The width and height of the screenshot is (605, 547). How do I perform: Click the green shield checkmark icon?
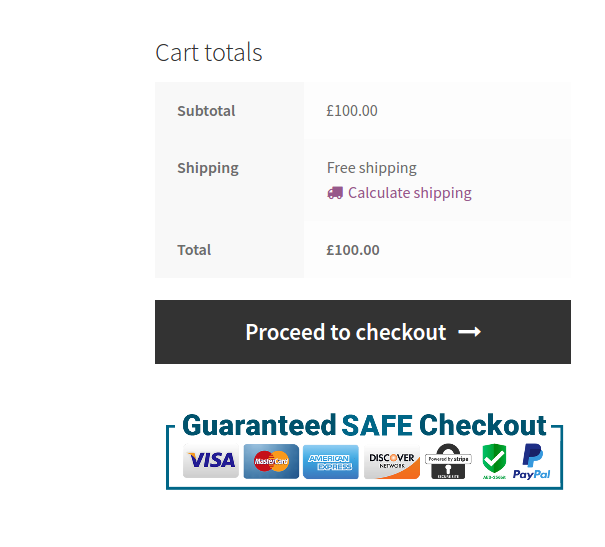pyautogui.click(x=494, y=460)
